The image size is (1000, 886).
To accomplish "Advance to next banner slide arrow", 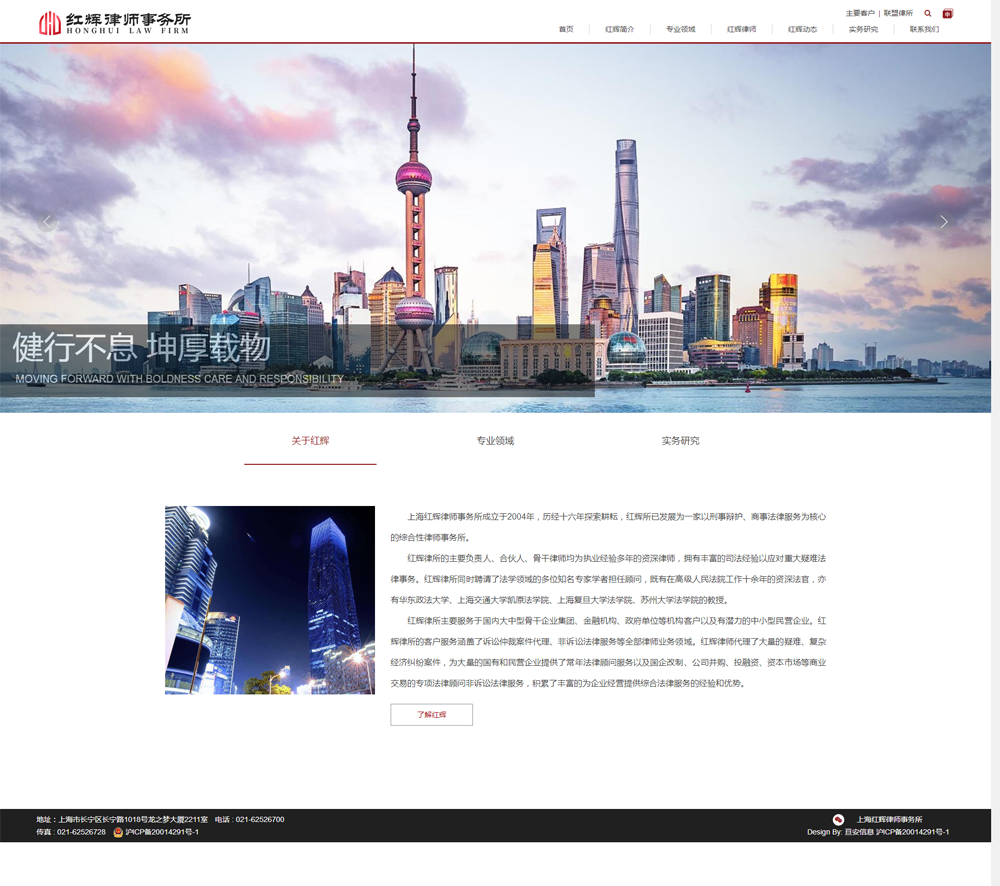I will (943, 222).
